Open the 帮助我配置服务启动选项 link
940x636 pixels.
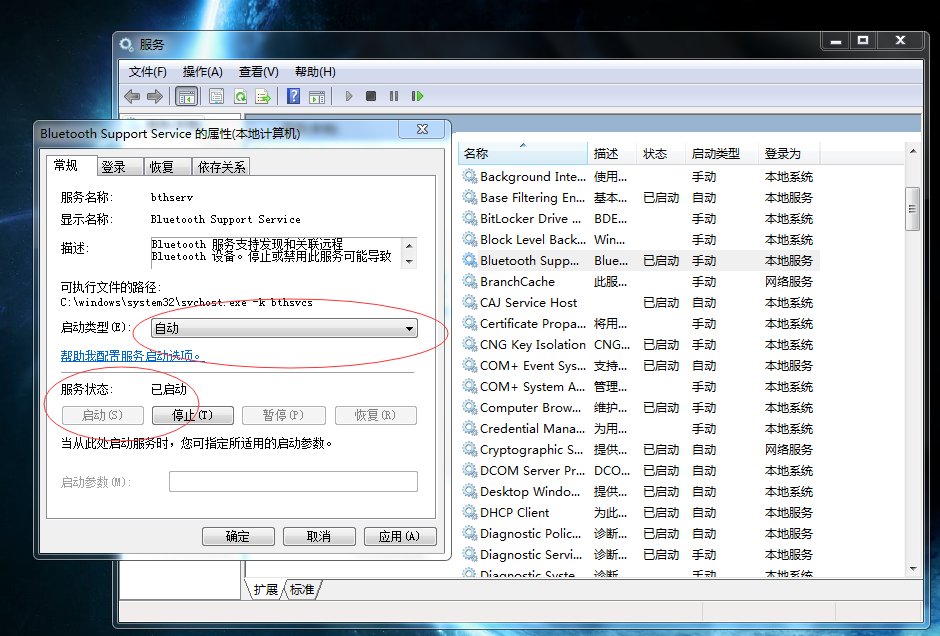click(x=131, y=355)
